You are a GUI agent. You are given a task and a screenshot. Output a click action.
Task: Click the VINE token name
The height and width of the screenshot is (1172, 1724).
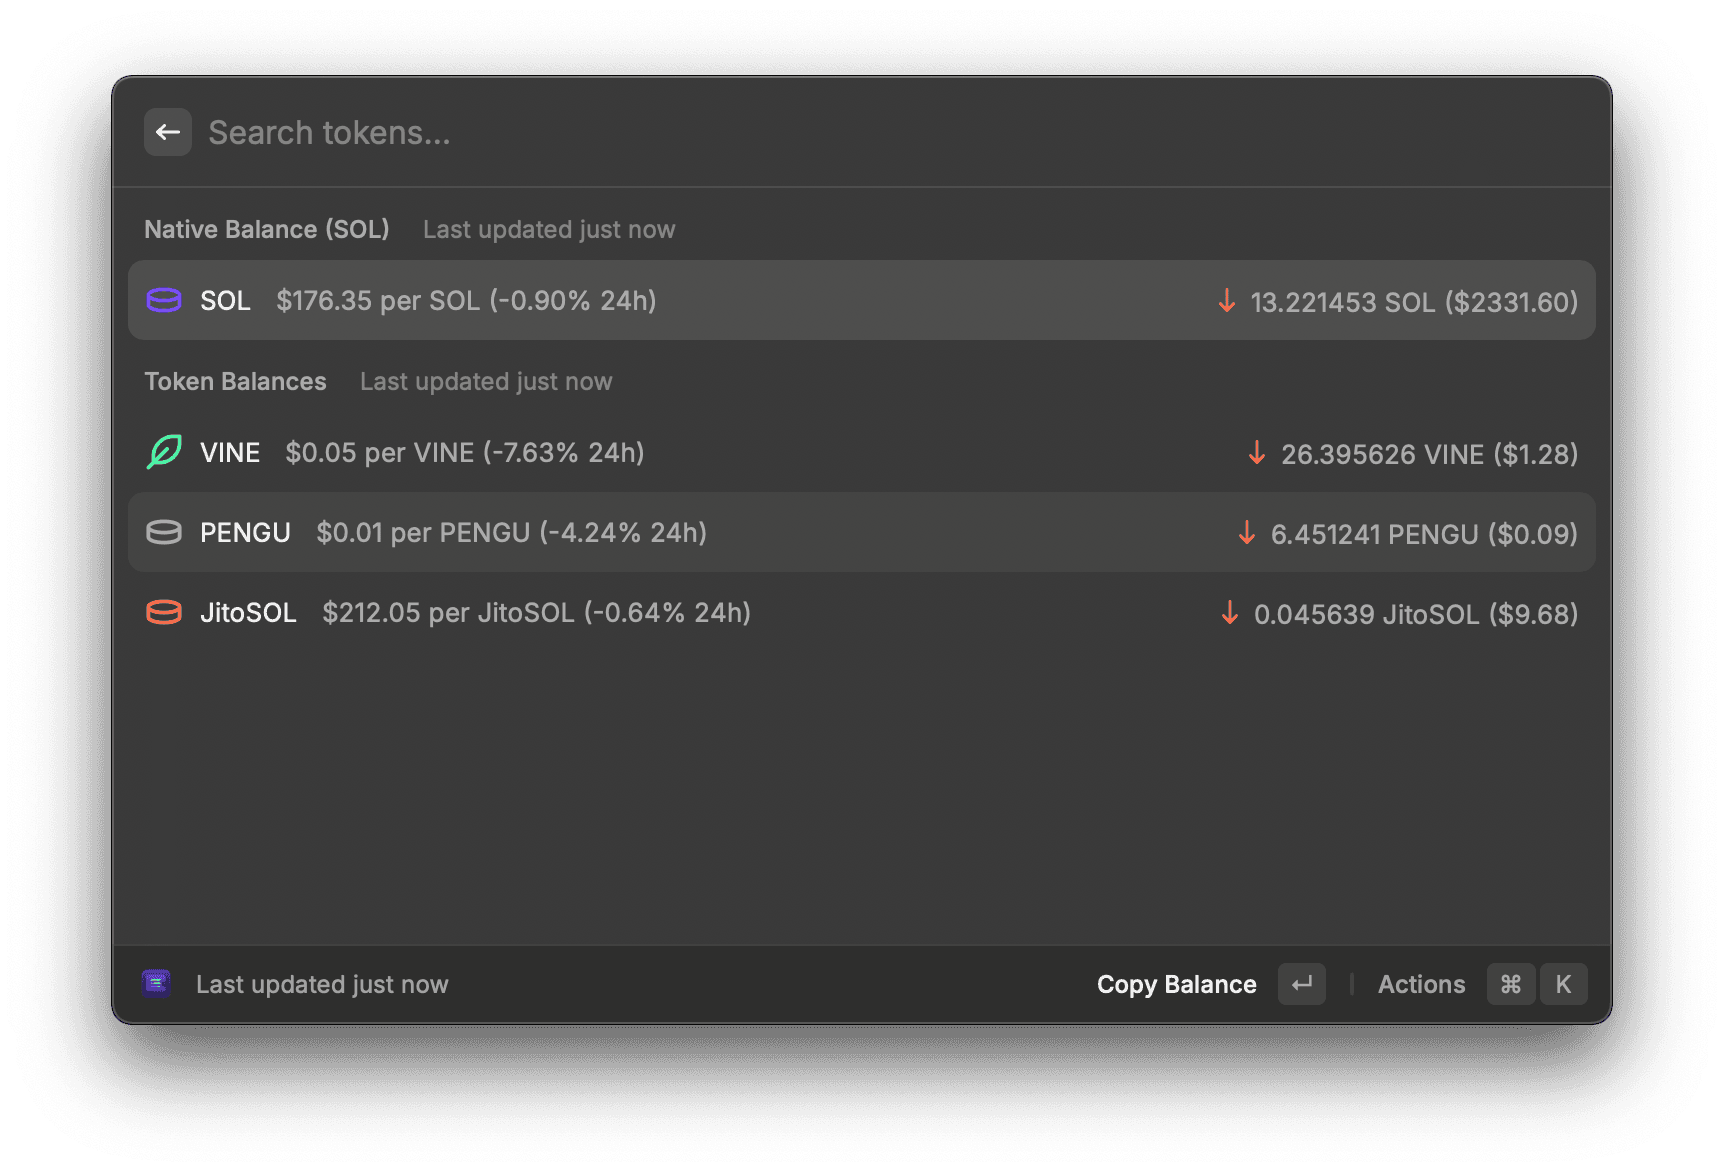click(x=230, y=453)
